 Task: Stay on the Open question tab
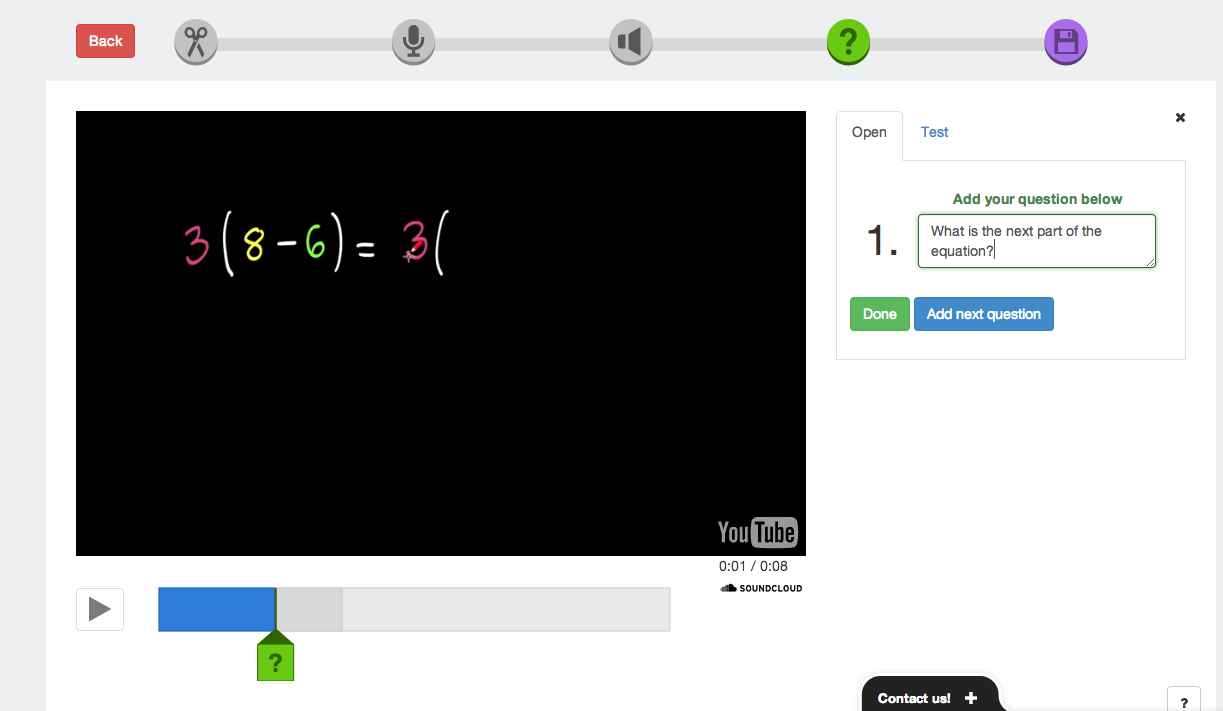tap(869, 132)
